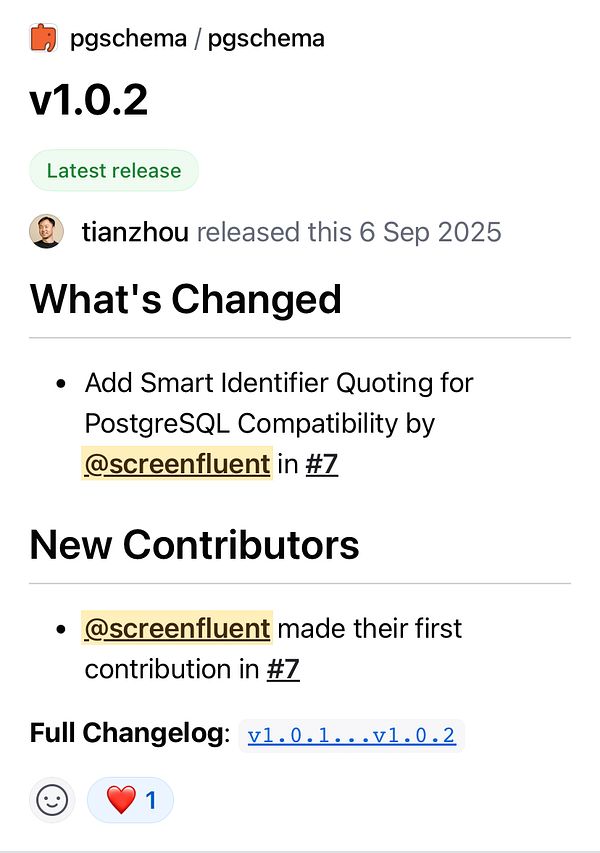Visit @screenfluent's profile from New Contributors
This screenshot has width=600, height=853.
click(175, 628)
